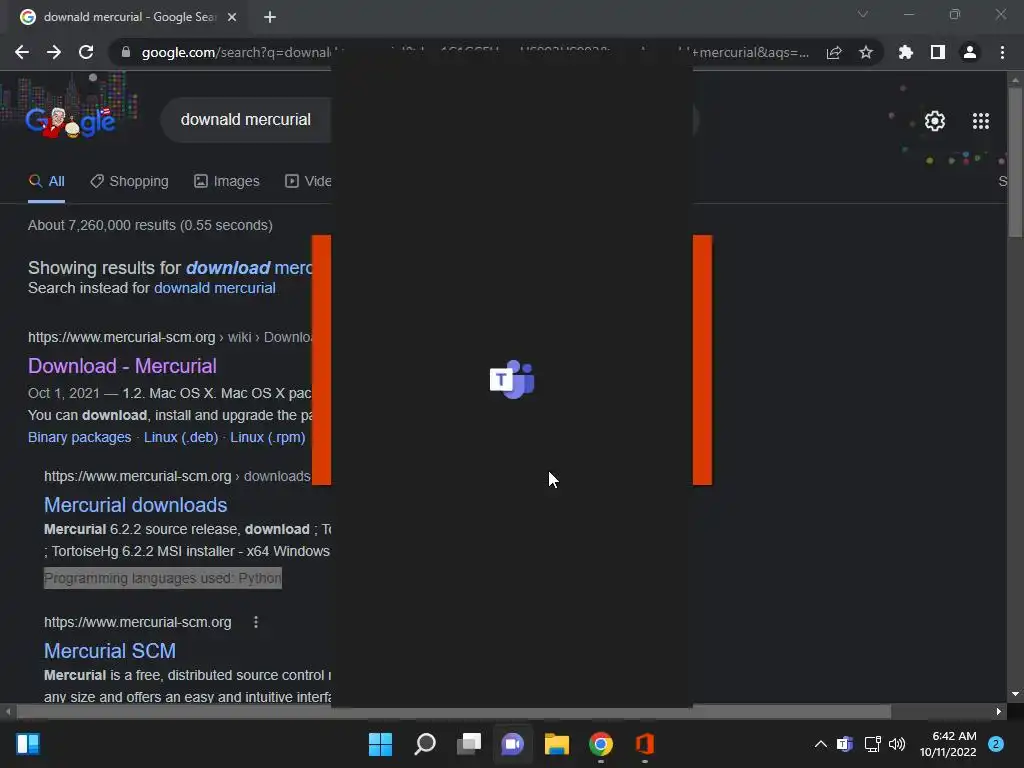Open File Explorer from taskbar

[x=557, y=744]
